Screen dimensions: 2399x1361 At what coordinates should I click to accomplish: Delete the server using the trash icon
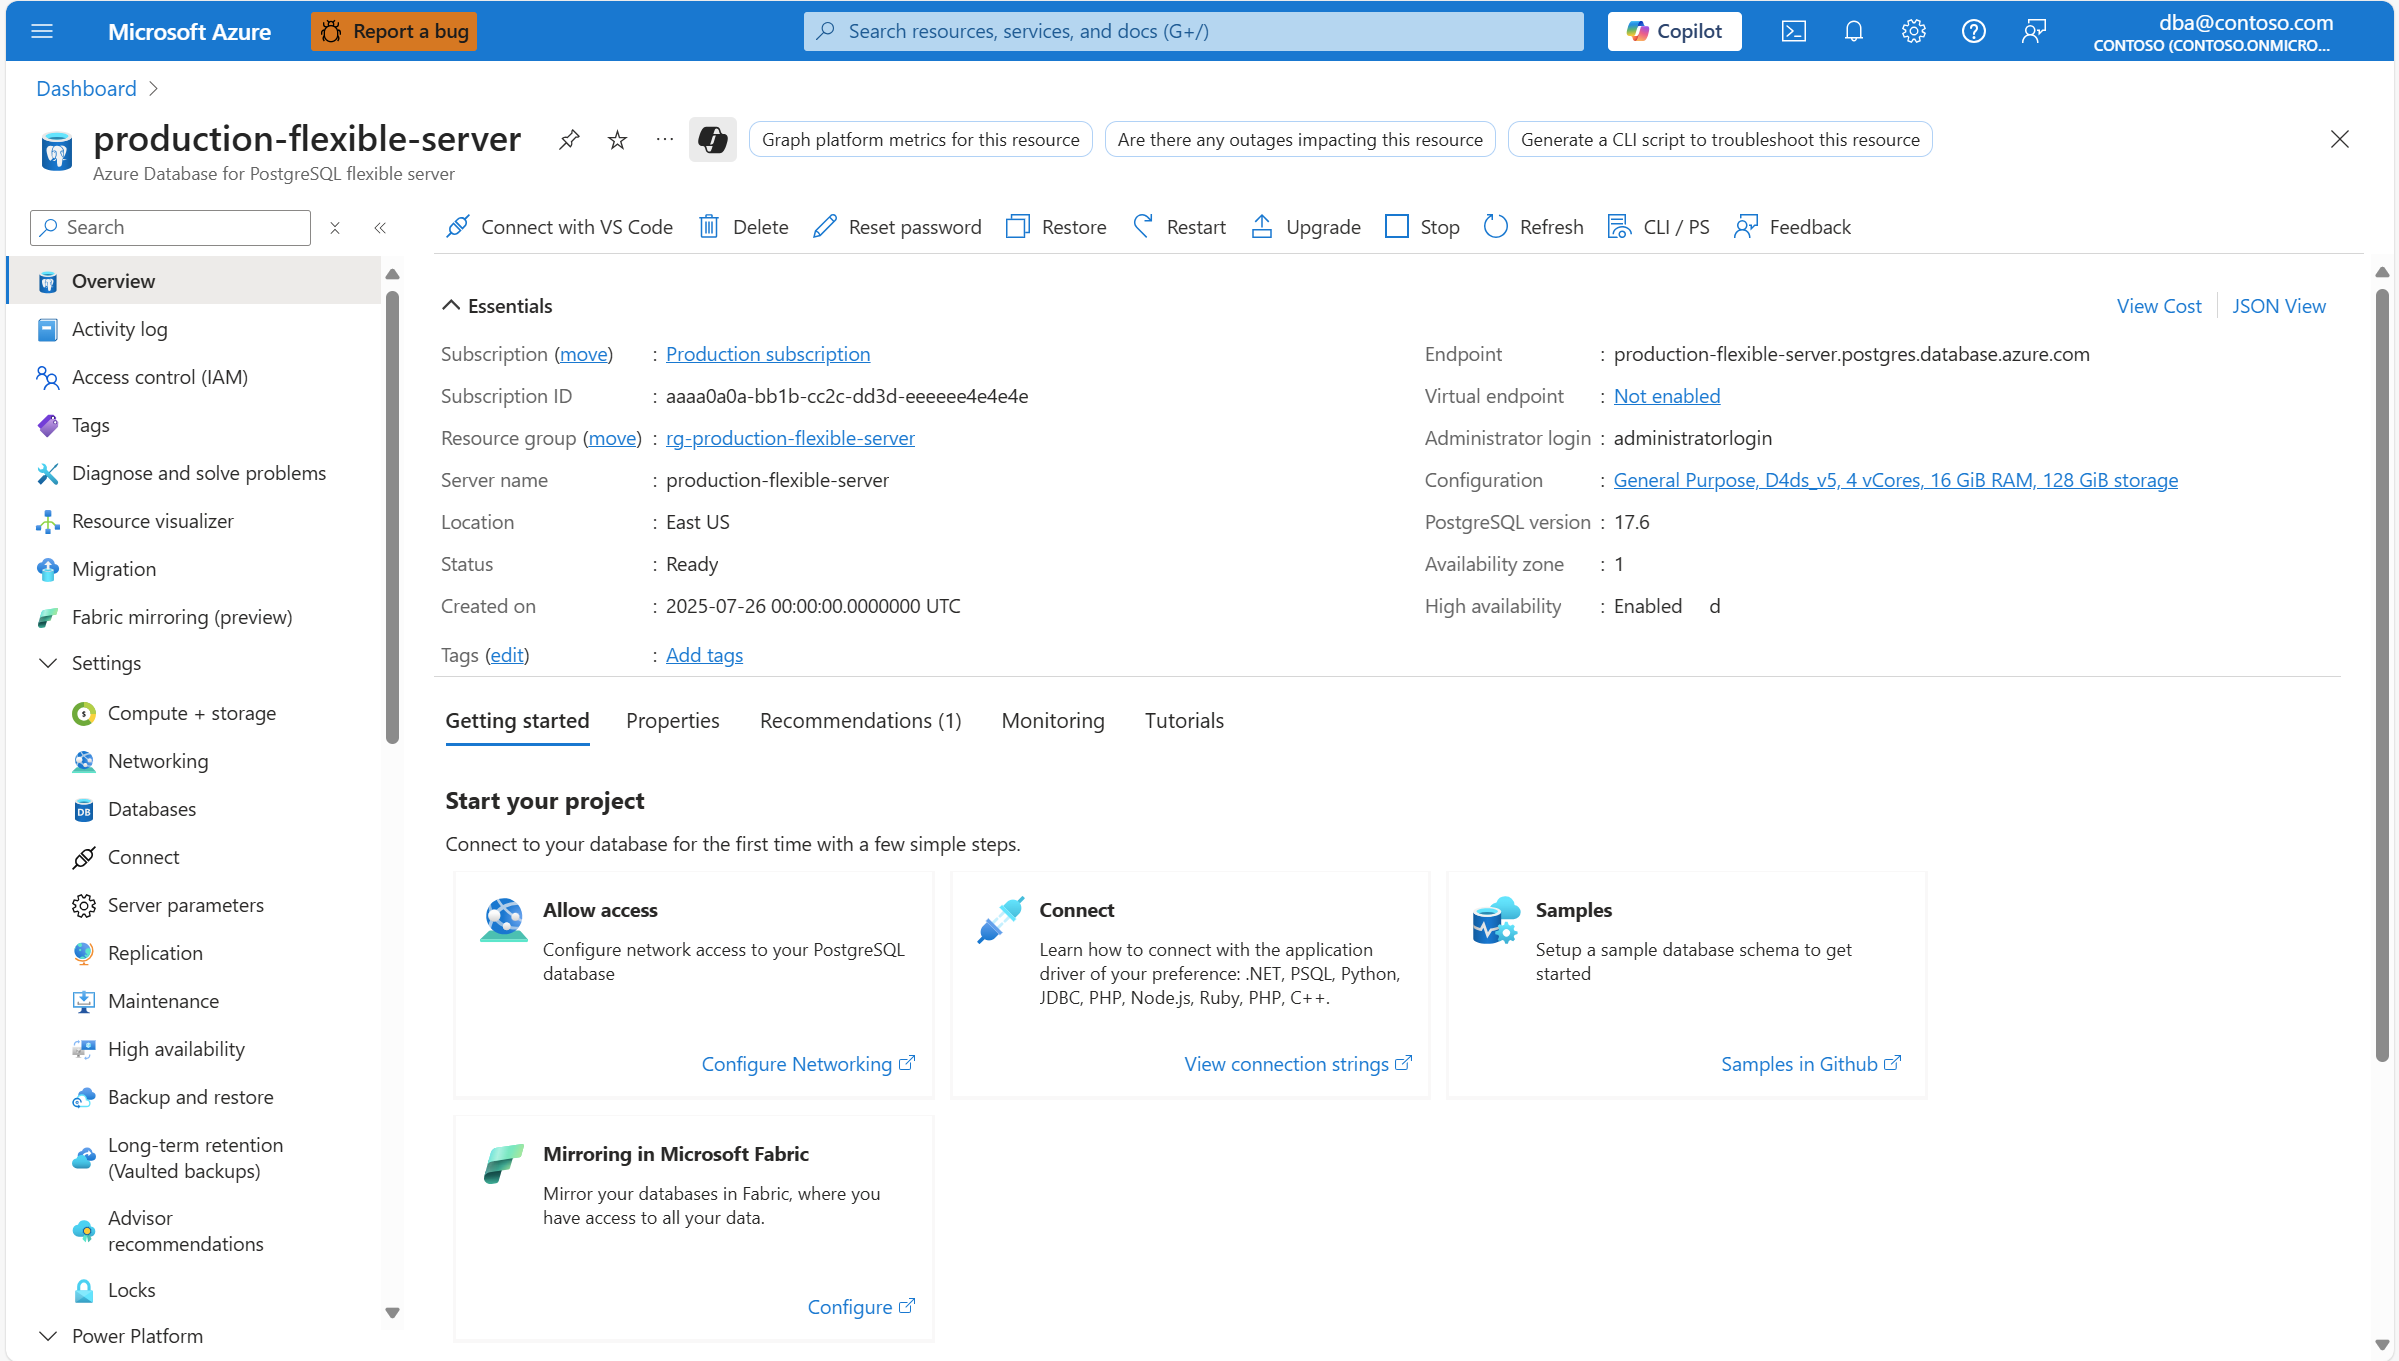tap(742, 227)
